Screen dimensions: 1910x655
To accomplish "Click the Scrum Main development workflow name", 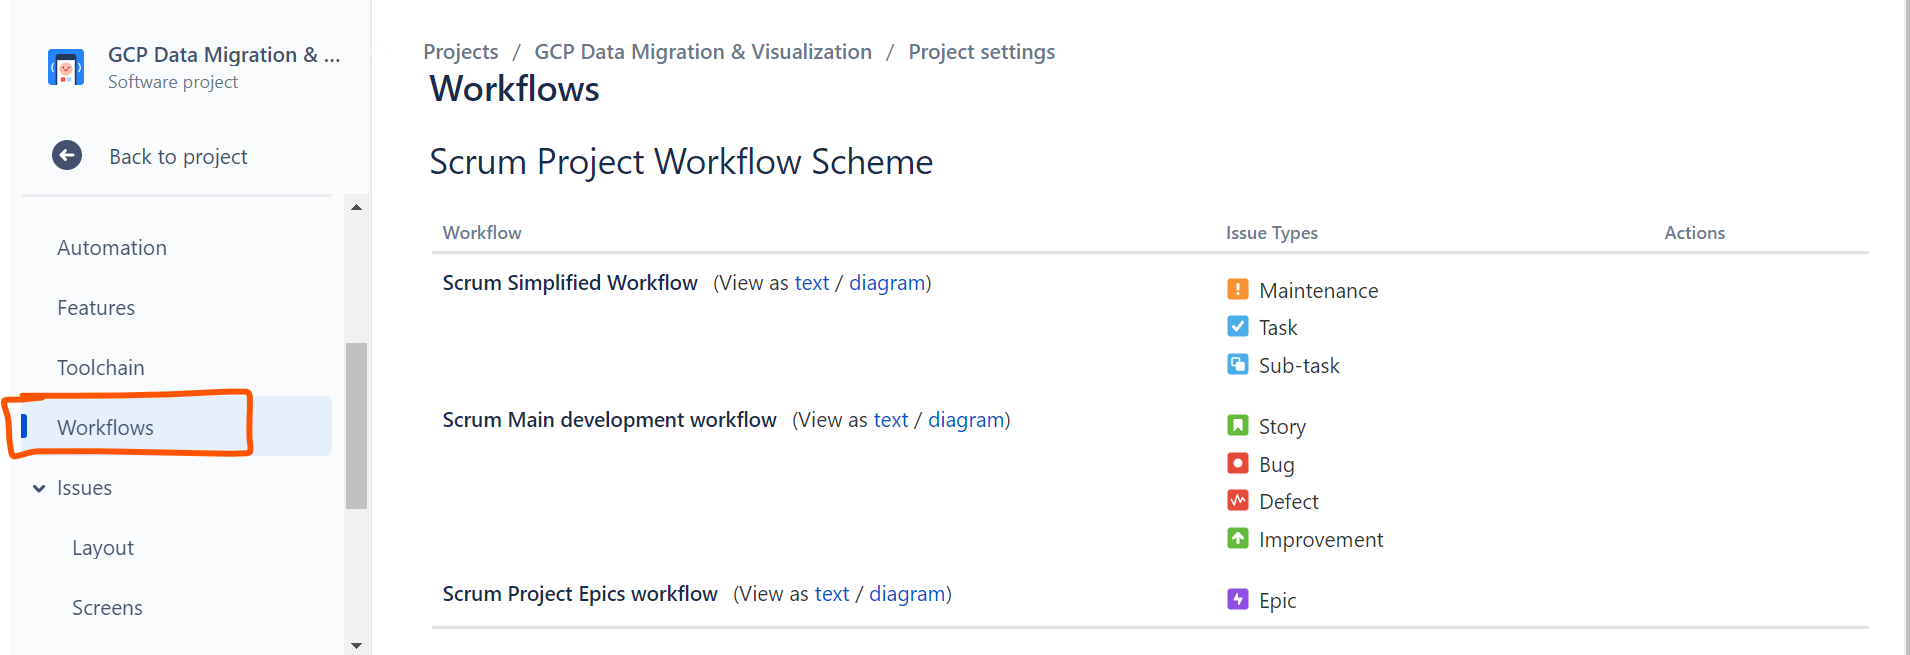I will coord(610,420).
